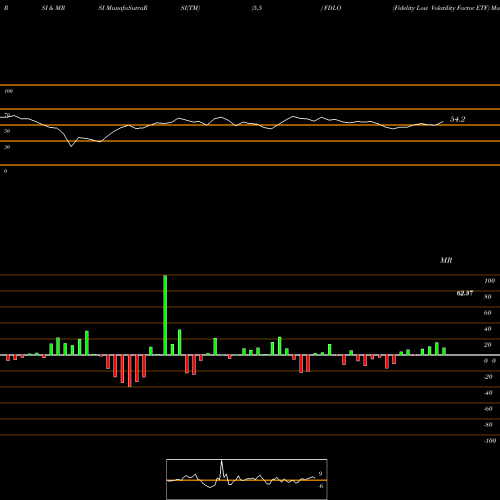
Task: Click the MRSI value 62.37 label
Action: (x=465, y=293)
